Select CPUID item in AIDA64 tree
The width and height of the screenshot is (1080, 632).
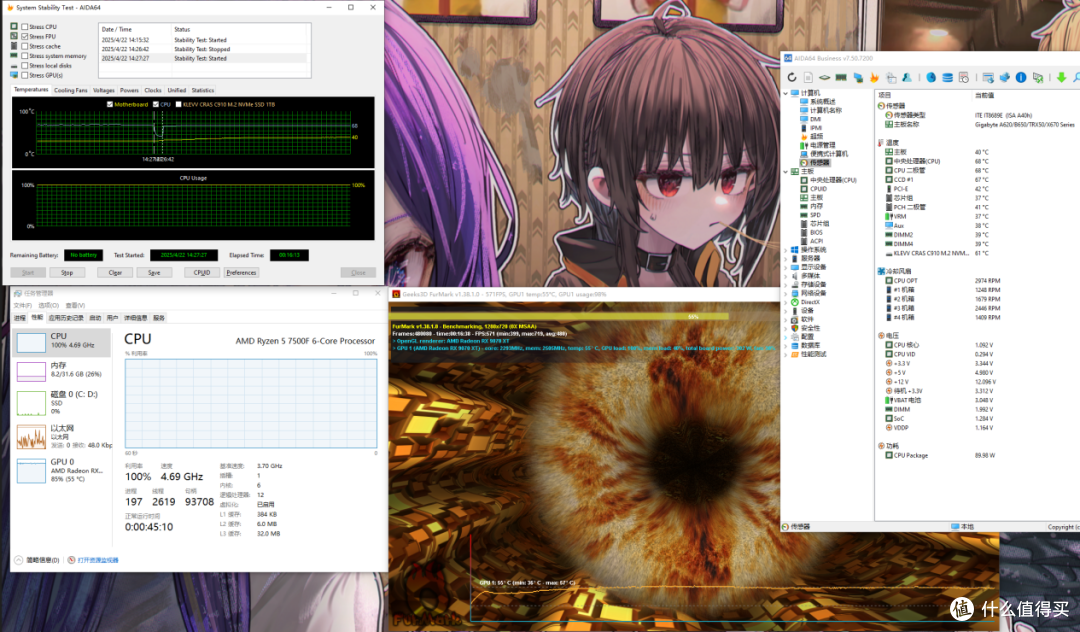814,189
